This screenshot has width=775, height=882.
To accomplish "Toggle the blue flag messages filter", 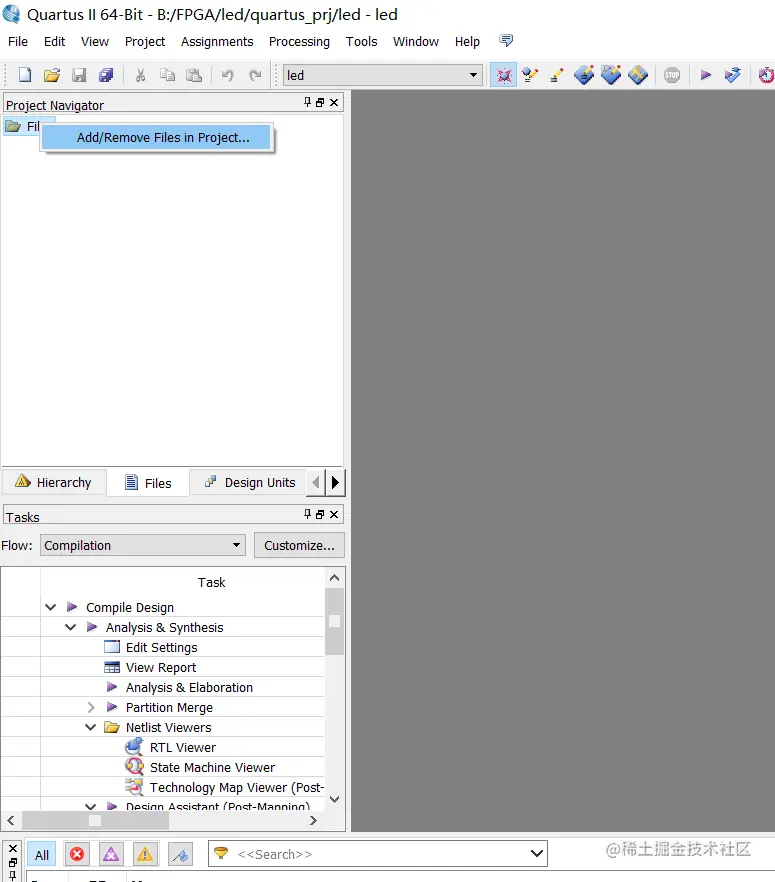I will pyautogui.click(x=181, y=855).
